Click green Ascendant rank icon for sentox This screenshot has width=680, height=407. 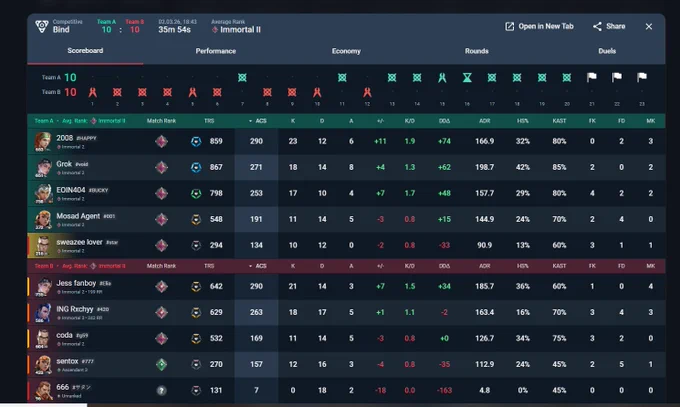coord(161,364)
